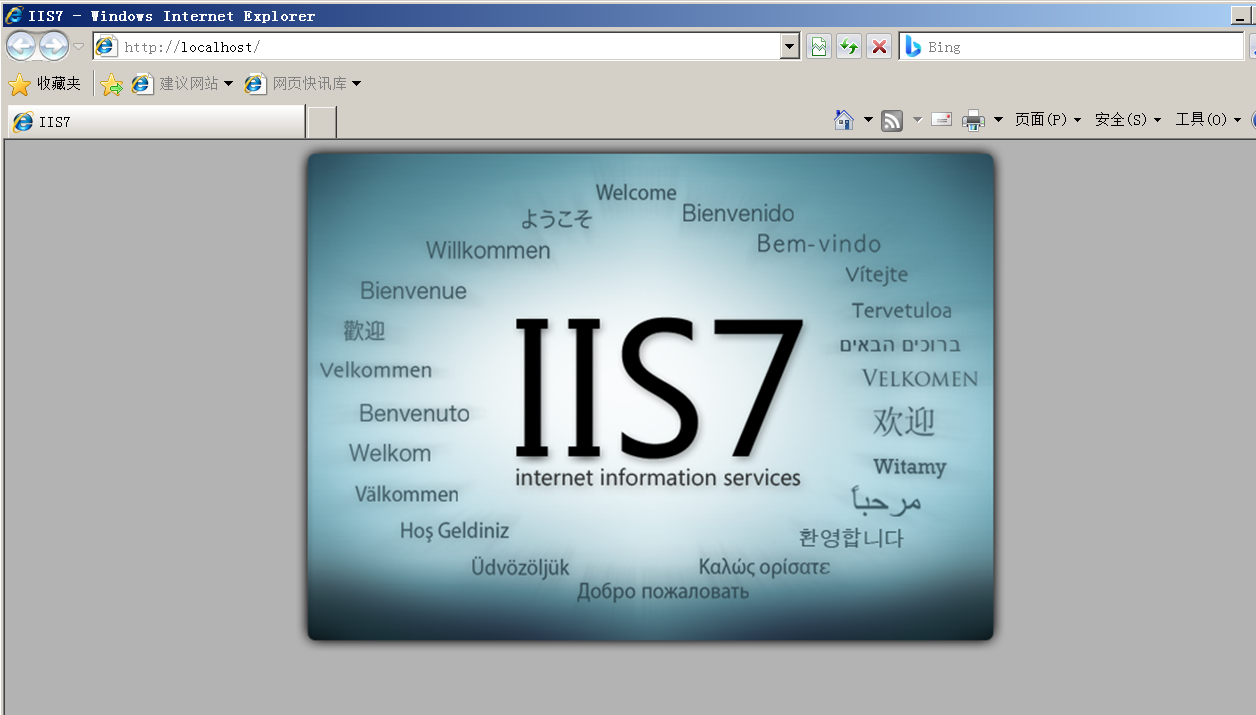Image resolution: width=1256 pixels, height=715 pixels.
Task: Click the browser Forward button
Action: coord(54,46)
